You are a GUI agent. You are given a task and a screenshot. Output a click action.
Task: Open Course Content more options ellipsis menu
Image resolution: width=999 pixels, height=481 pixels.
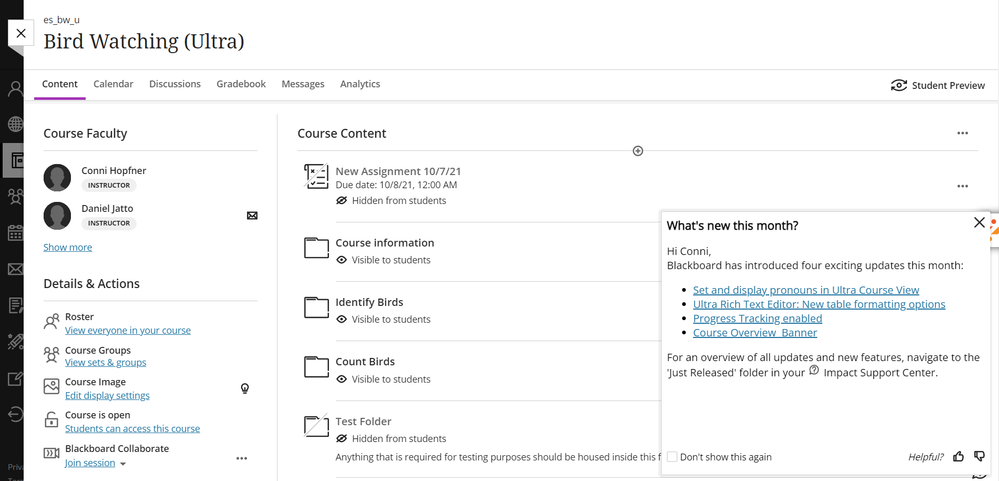pos(962,133)
